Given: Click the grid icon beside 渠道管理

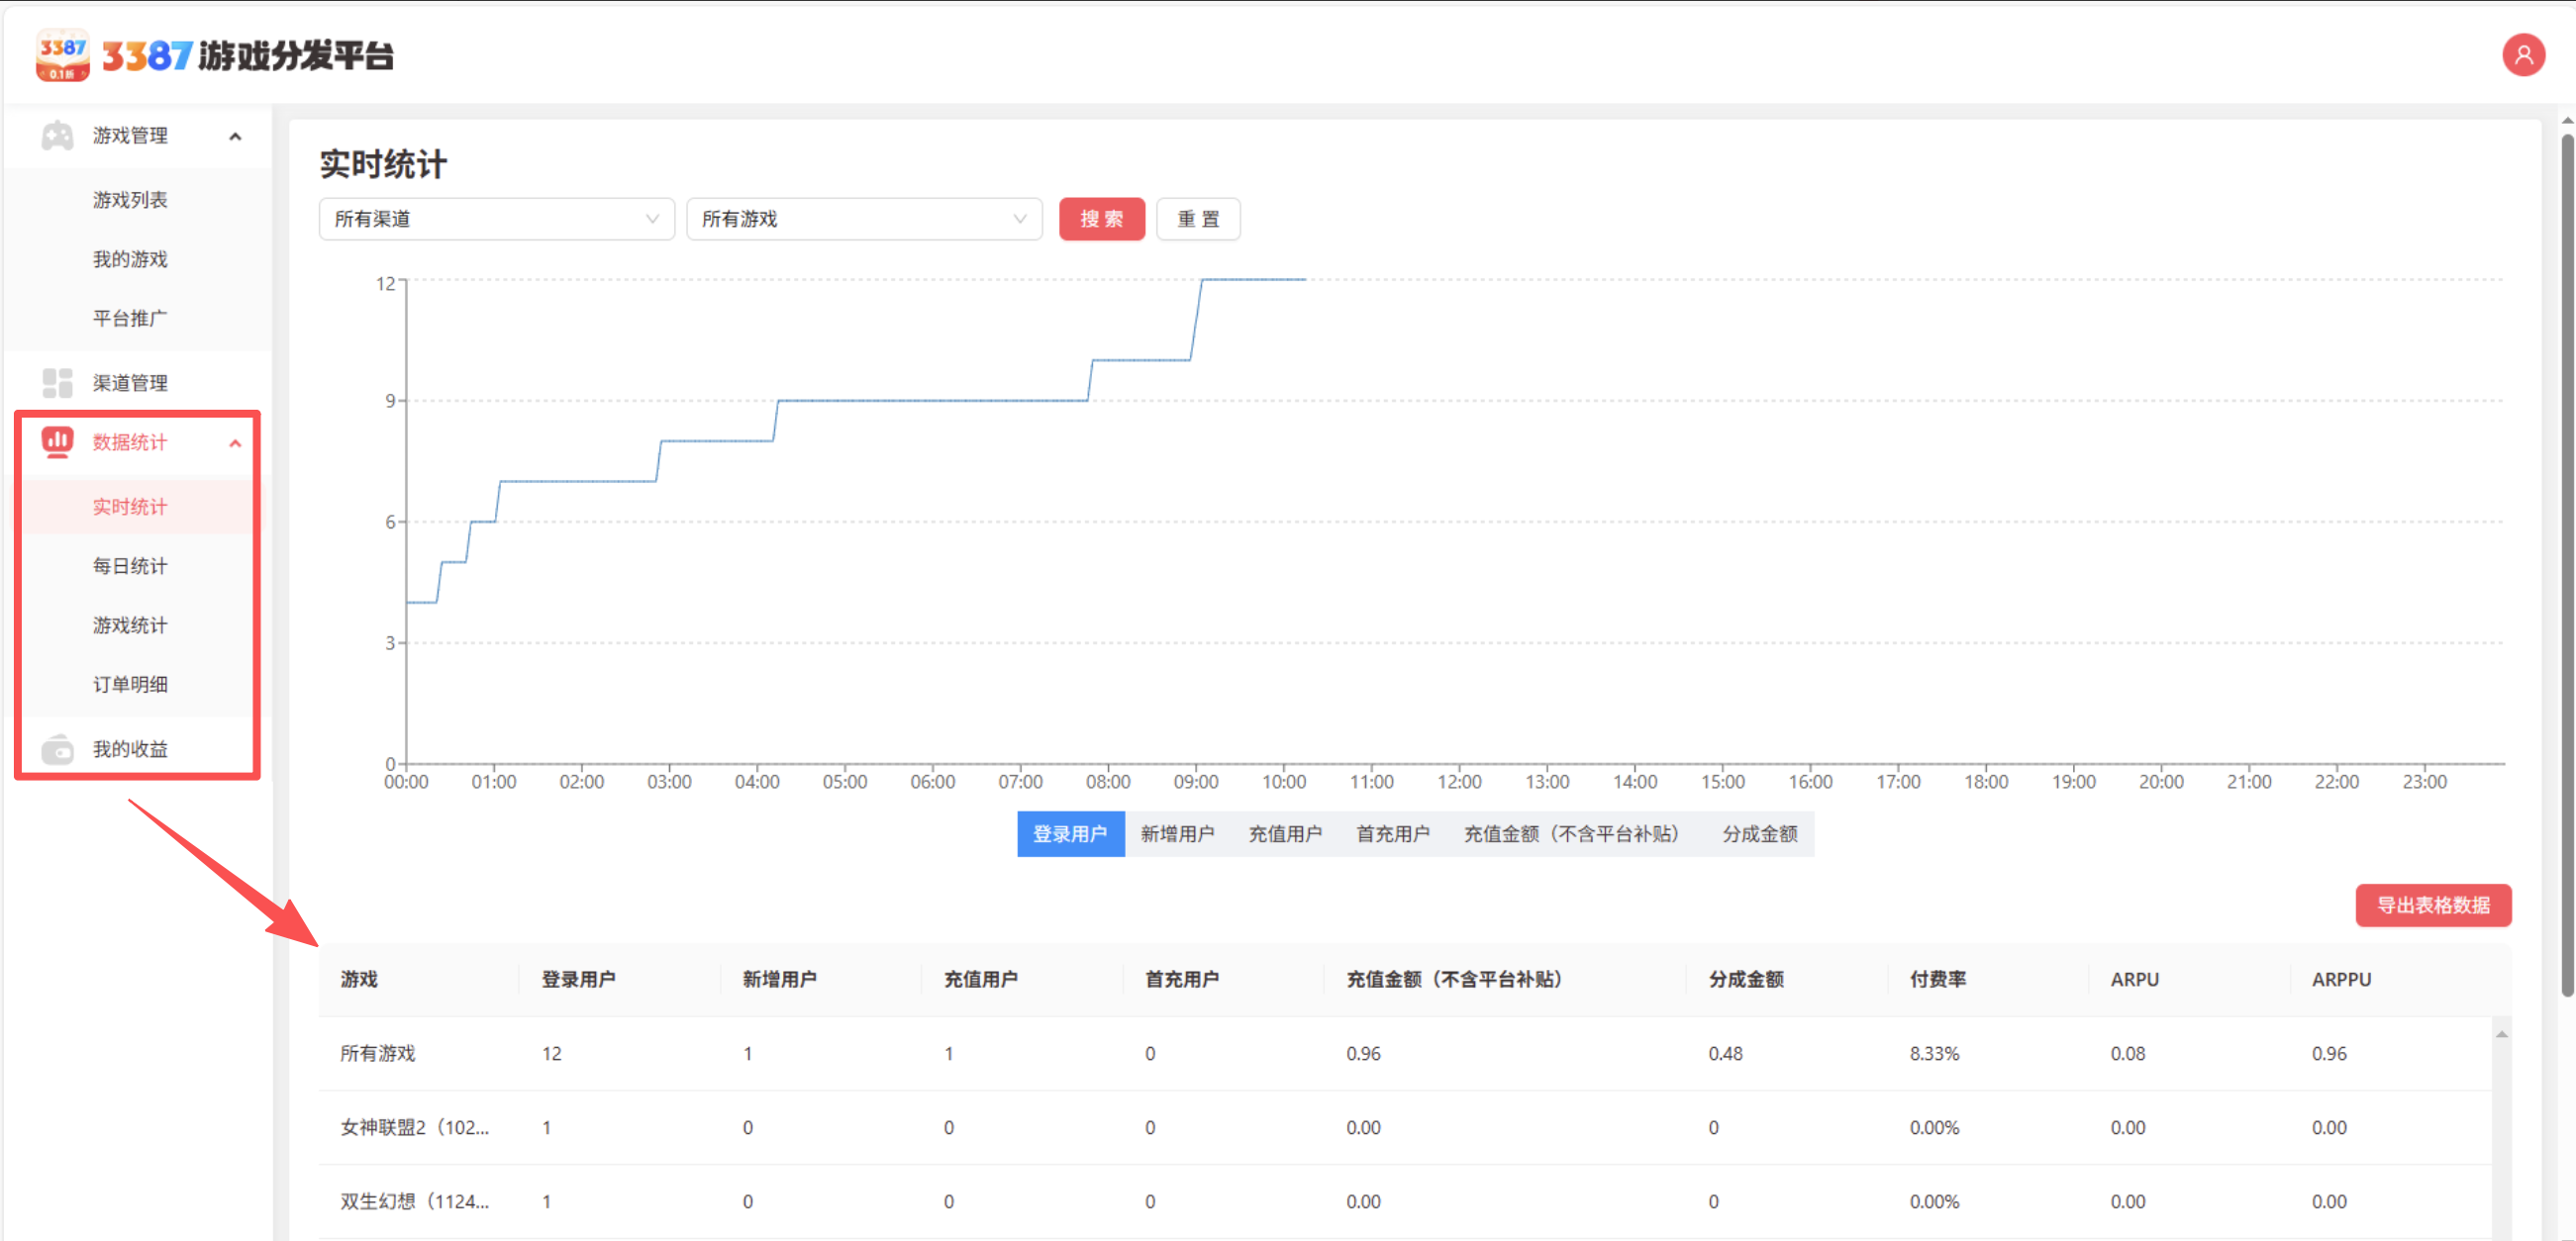Looking at the screenshot, I should (57, 383).
